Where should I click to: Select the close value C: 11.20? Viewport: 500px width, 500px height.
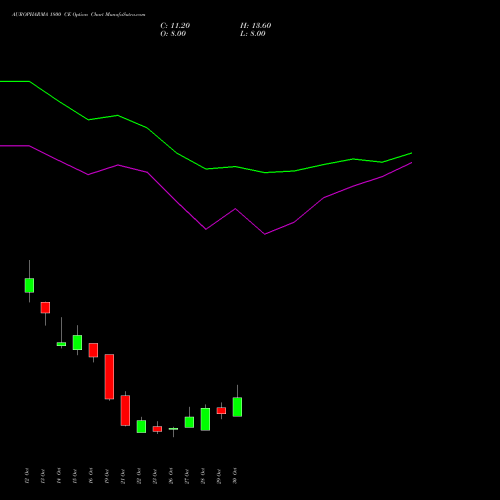coord(175,25)
